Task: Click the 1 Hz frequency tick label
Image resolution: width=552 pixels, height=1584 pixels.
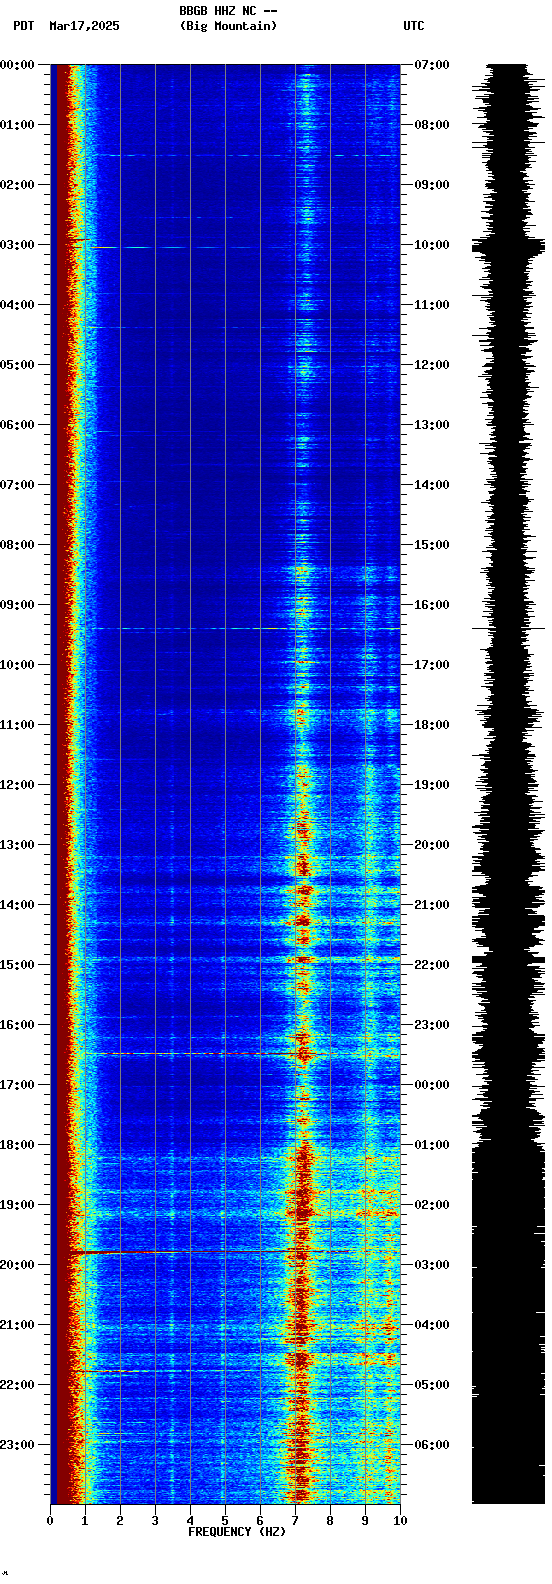Action: pos(85,1521)
